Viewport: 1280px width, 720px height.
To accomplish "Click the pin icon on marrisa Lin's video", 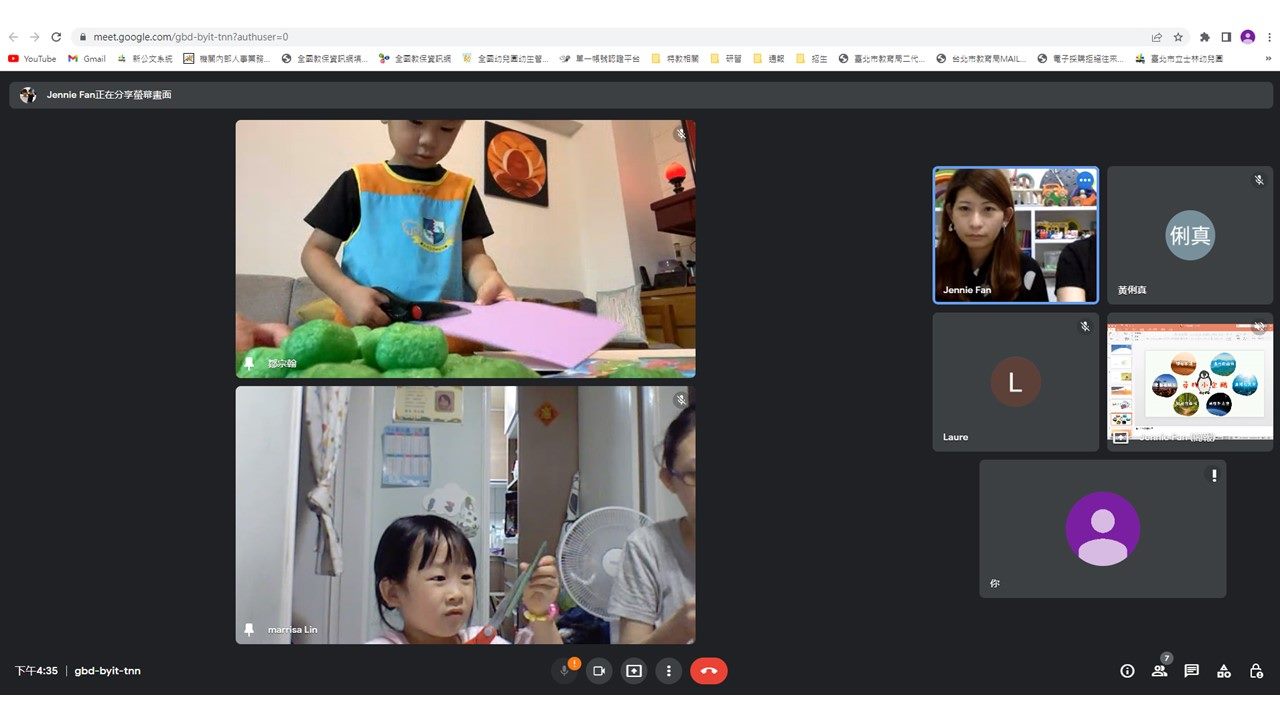I will click(249, 630).
